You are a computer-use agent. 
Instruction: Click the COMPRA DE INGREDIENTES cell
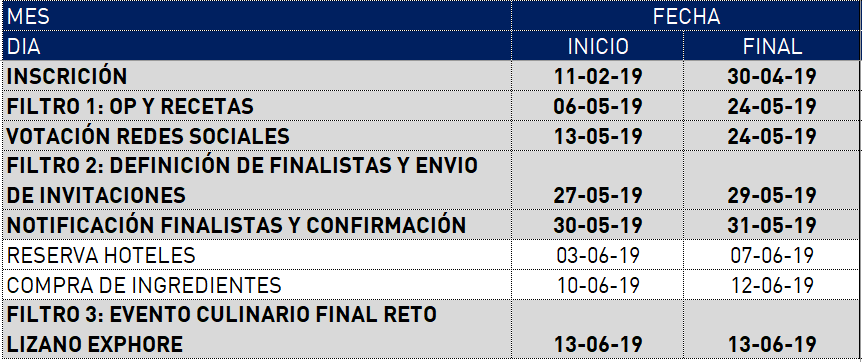click(x=257, y=284)
